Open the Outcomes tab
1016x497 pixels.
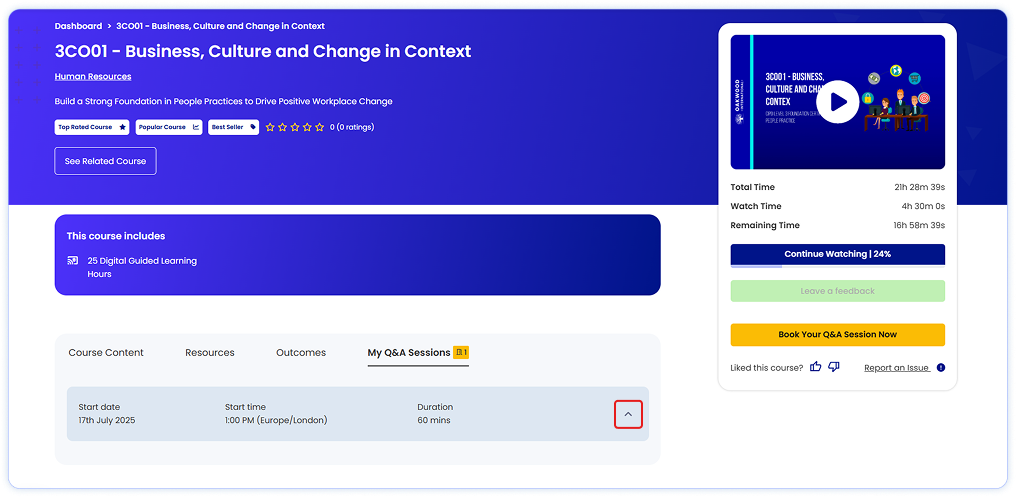click(x=301, y=353)
